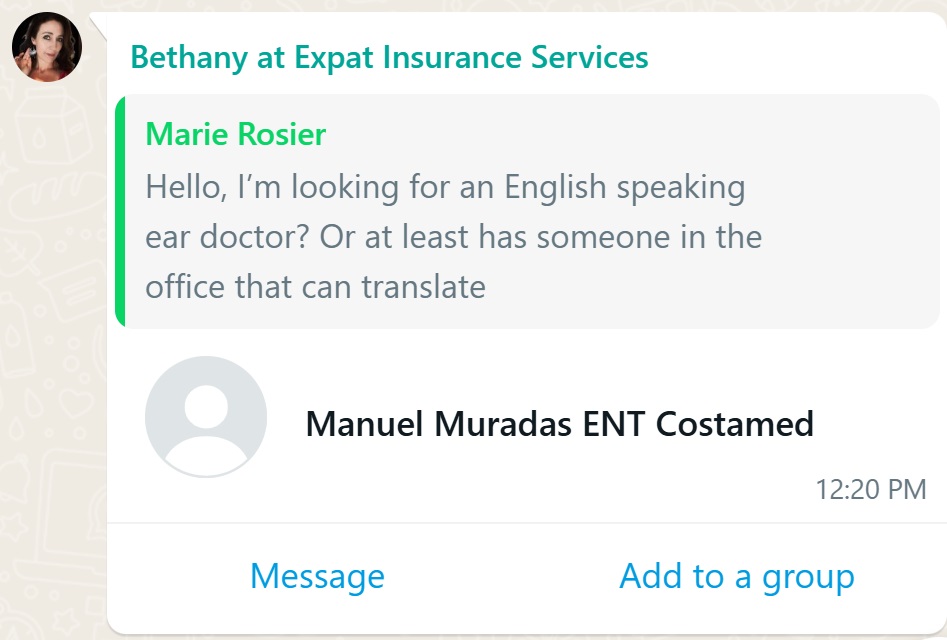Screen dimensions: 947x640
Task: Choose Add to a group
Action: (x=737, y=576)
